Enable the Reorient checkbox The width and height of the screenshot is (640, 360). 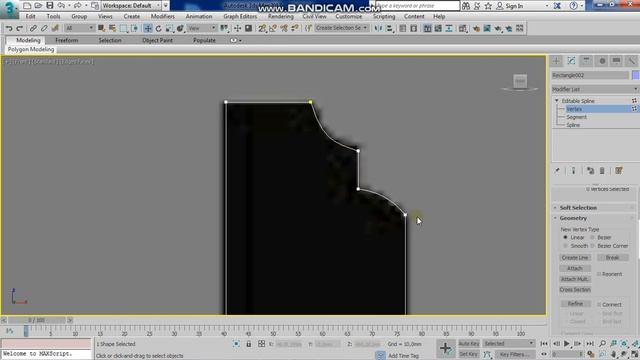click(x=599, y=274)
